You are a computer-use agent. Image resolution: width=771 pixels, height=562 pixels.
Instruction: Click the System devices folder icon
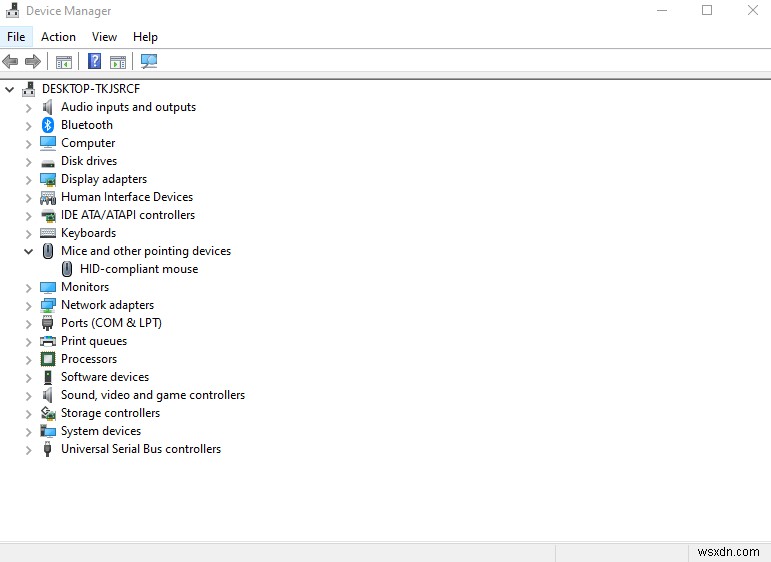click(x=48, y=431)
